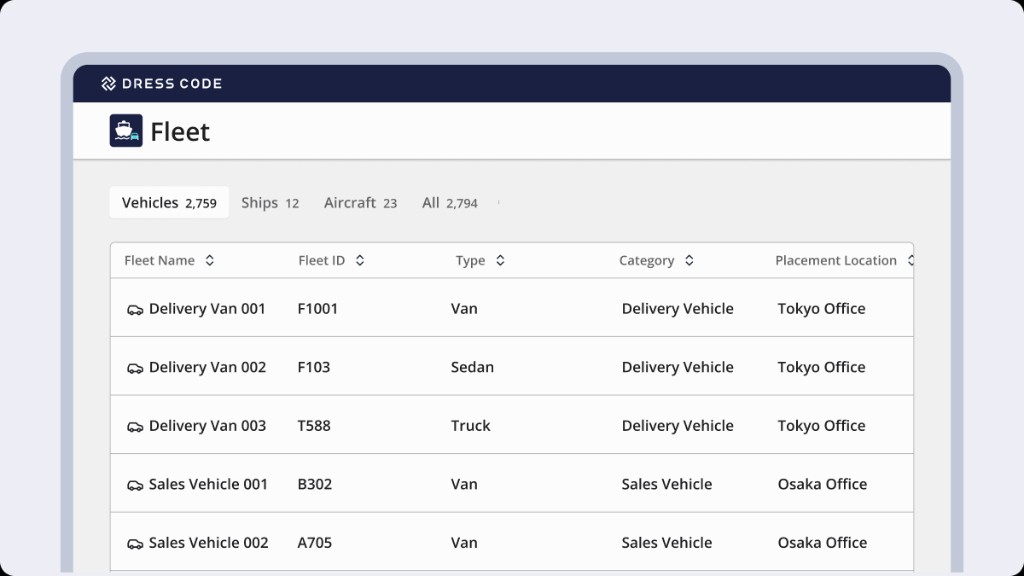Viewport: 1024px width, 576px height.
Task: View all 2,794 fleet items
Action: (x=450, y=202)
